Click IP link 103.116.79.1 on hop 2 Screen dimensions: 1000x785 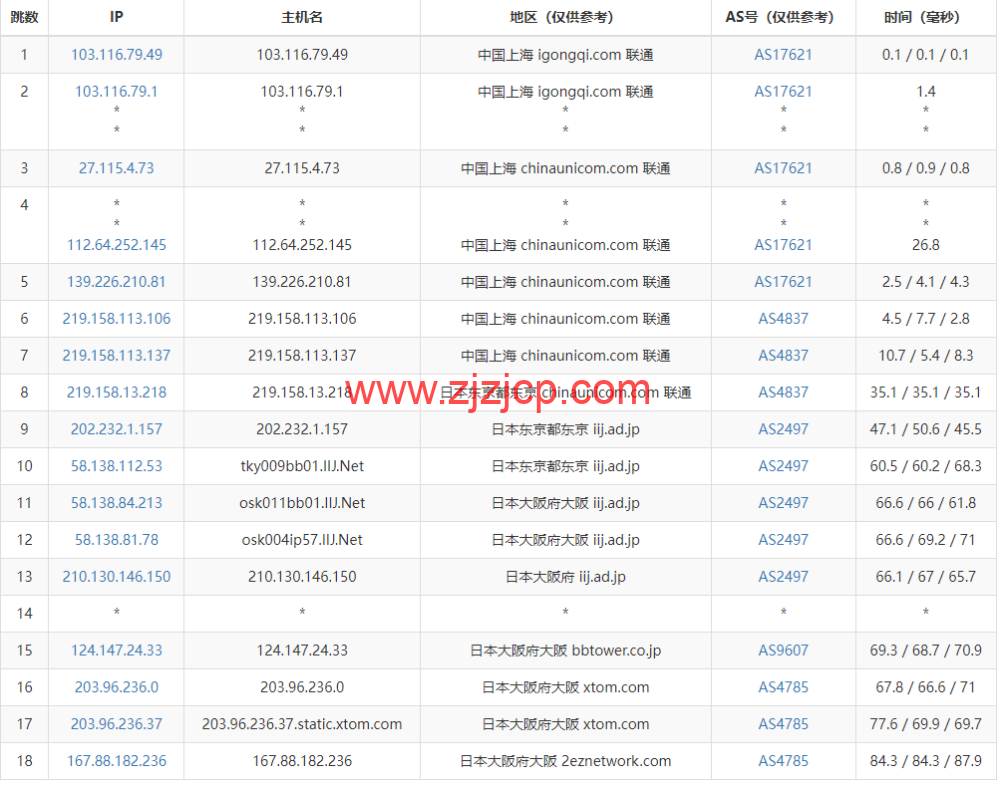(x=116, y=92)
